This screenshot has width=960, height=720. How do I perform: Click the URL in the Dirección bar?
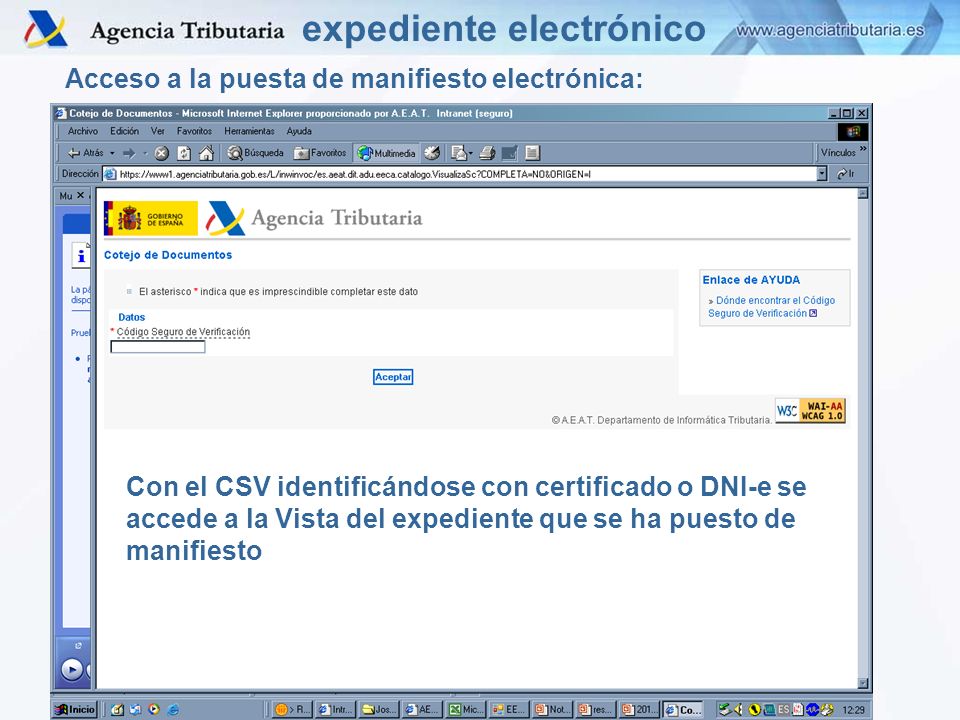click(x=355, y=174)
